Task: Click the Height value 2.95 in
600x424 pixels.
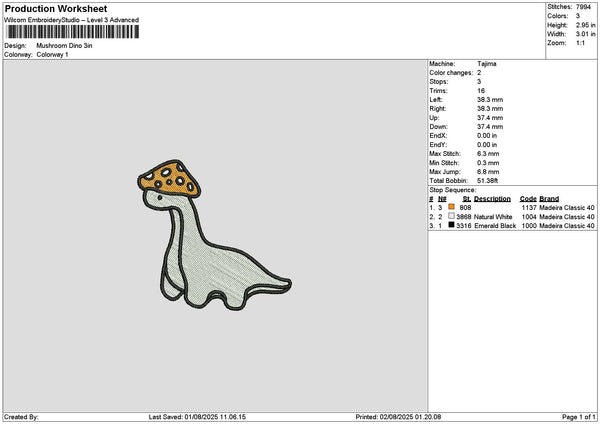Action: click(x=585, y=25)
